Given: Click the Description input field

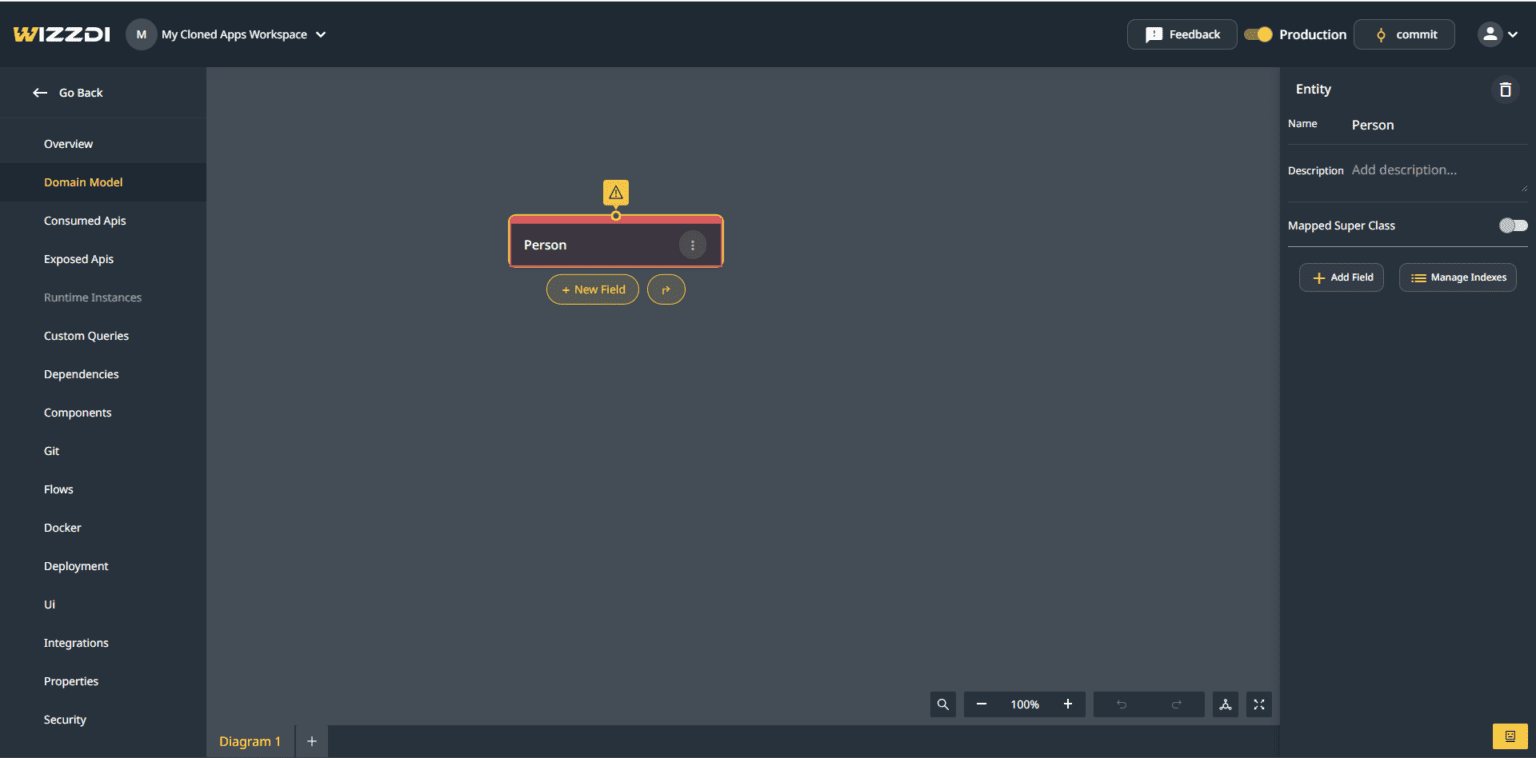Looking at the screenshot, I should [x=1436, y=171].
